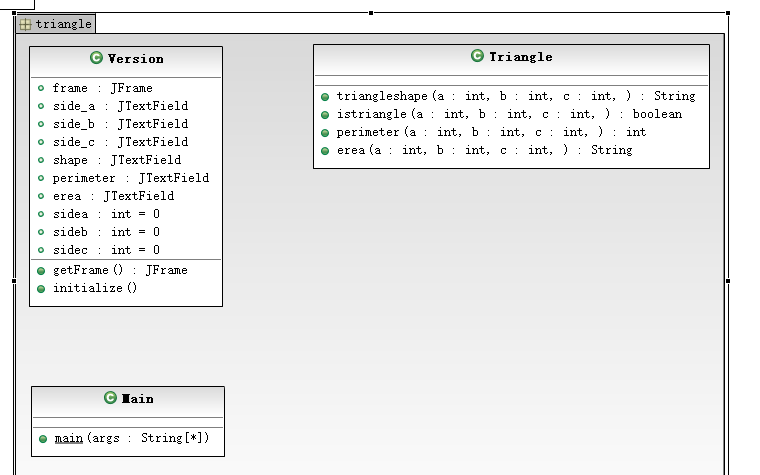Click the visibility icon beside sidea attribute
The image size is (760, 475).
pos(41,214)
